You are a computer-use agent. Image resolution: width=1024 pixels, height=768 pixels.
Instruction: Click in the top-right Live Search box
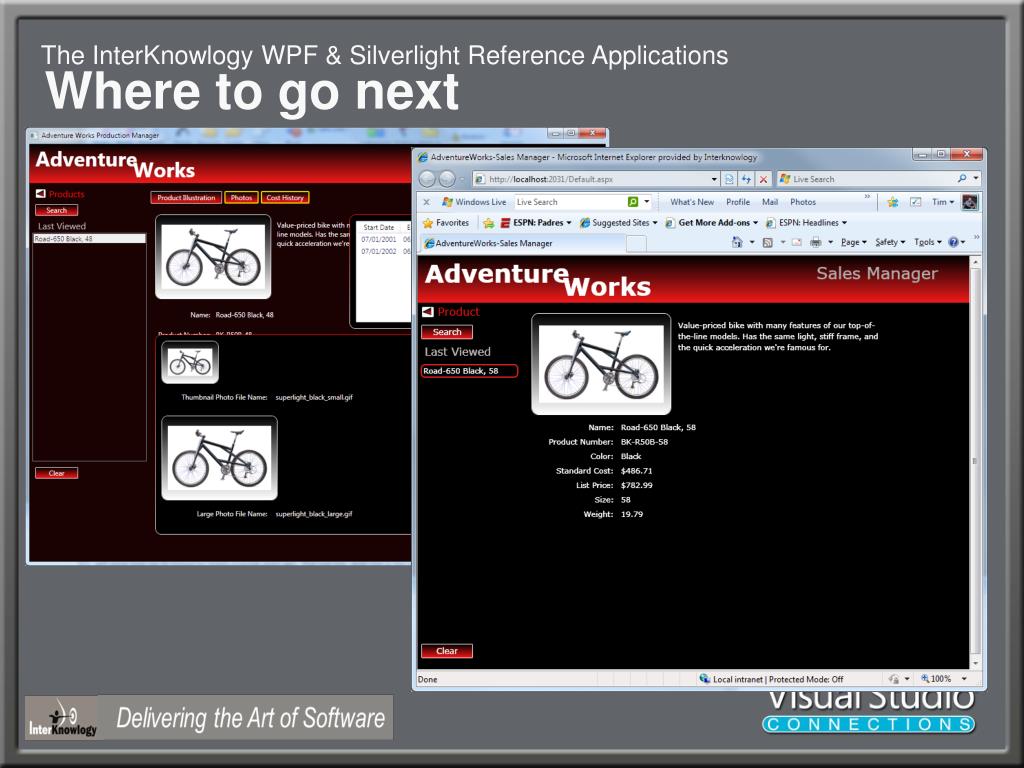[x=872, y=178]
